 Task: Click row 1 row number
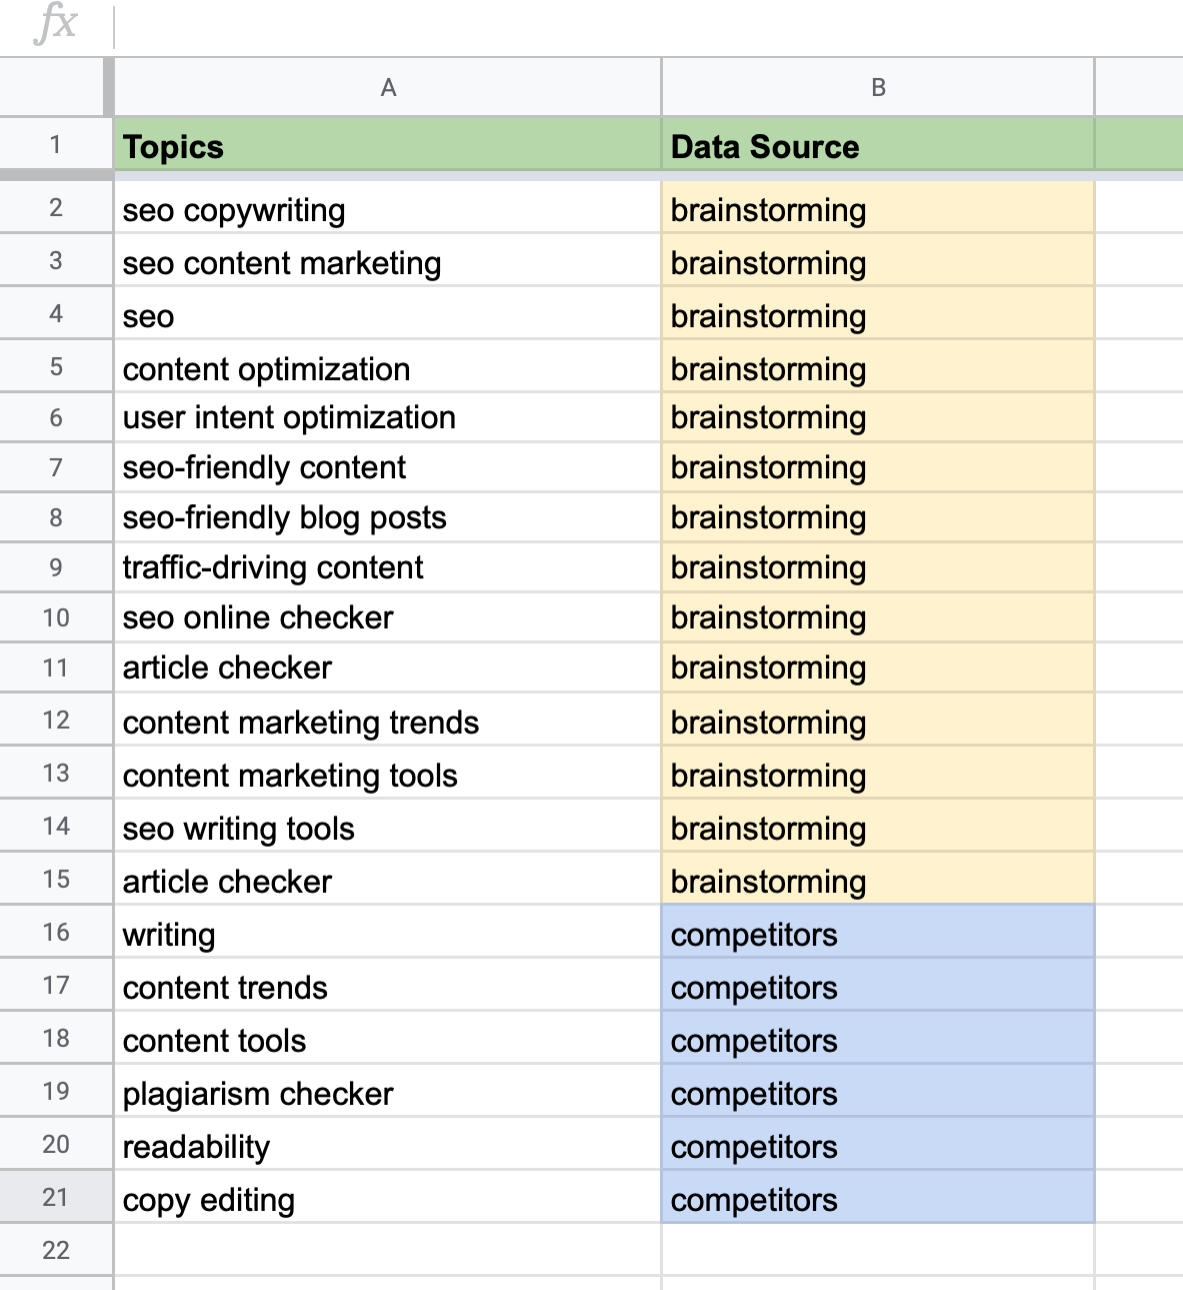(56, 146)
